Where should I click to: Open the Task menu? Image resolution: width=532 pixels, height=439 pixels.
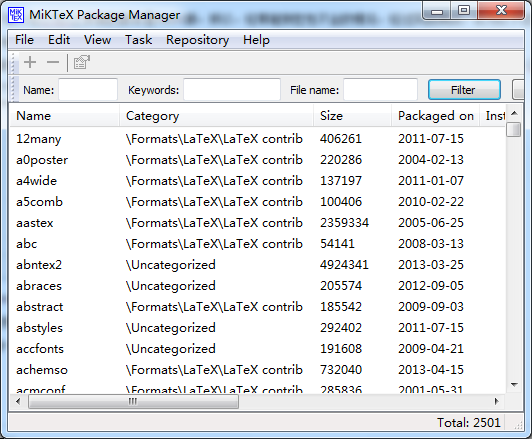[x=138, y=40]
